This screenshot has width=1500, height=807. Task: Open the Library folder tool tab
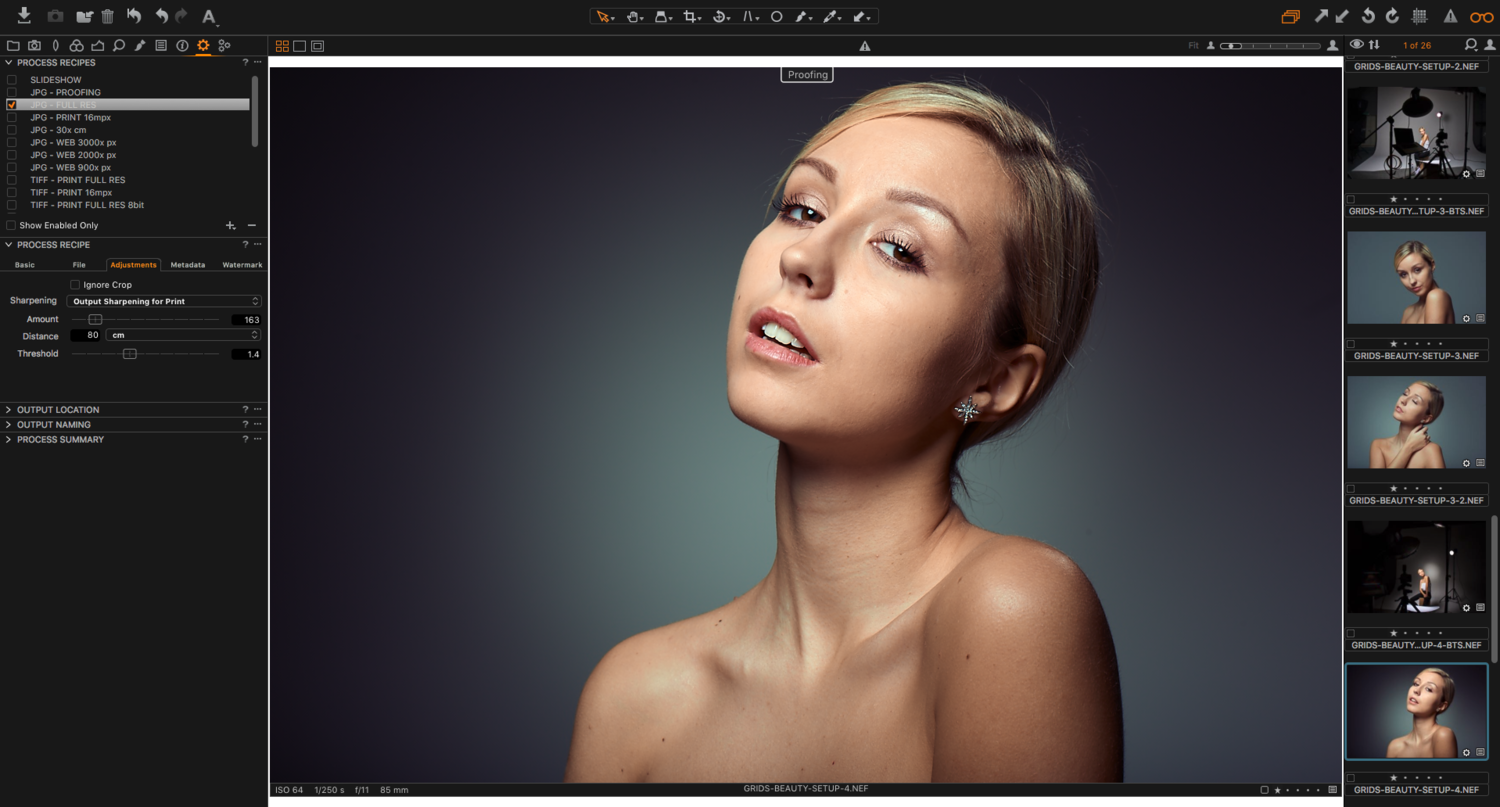point(13,46)
